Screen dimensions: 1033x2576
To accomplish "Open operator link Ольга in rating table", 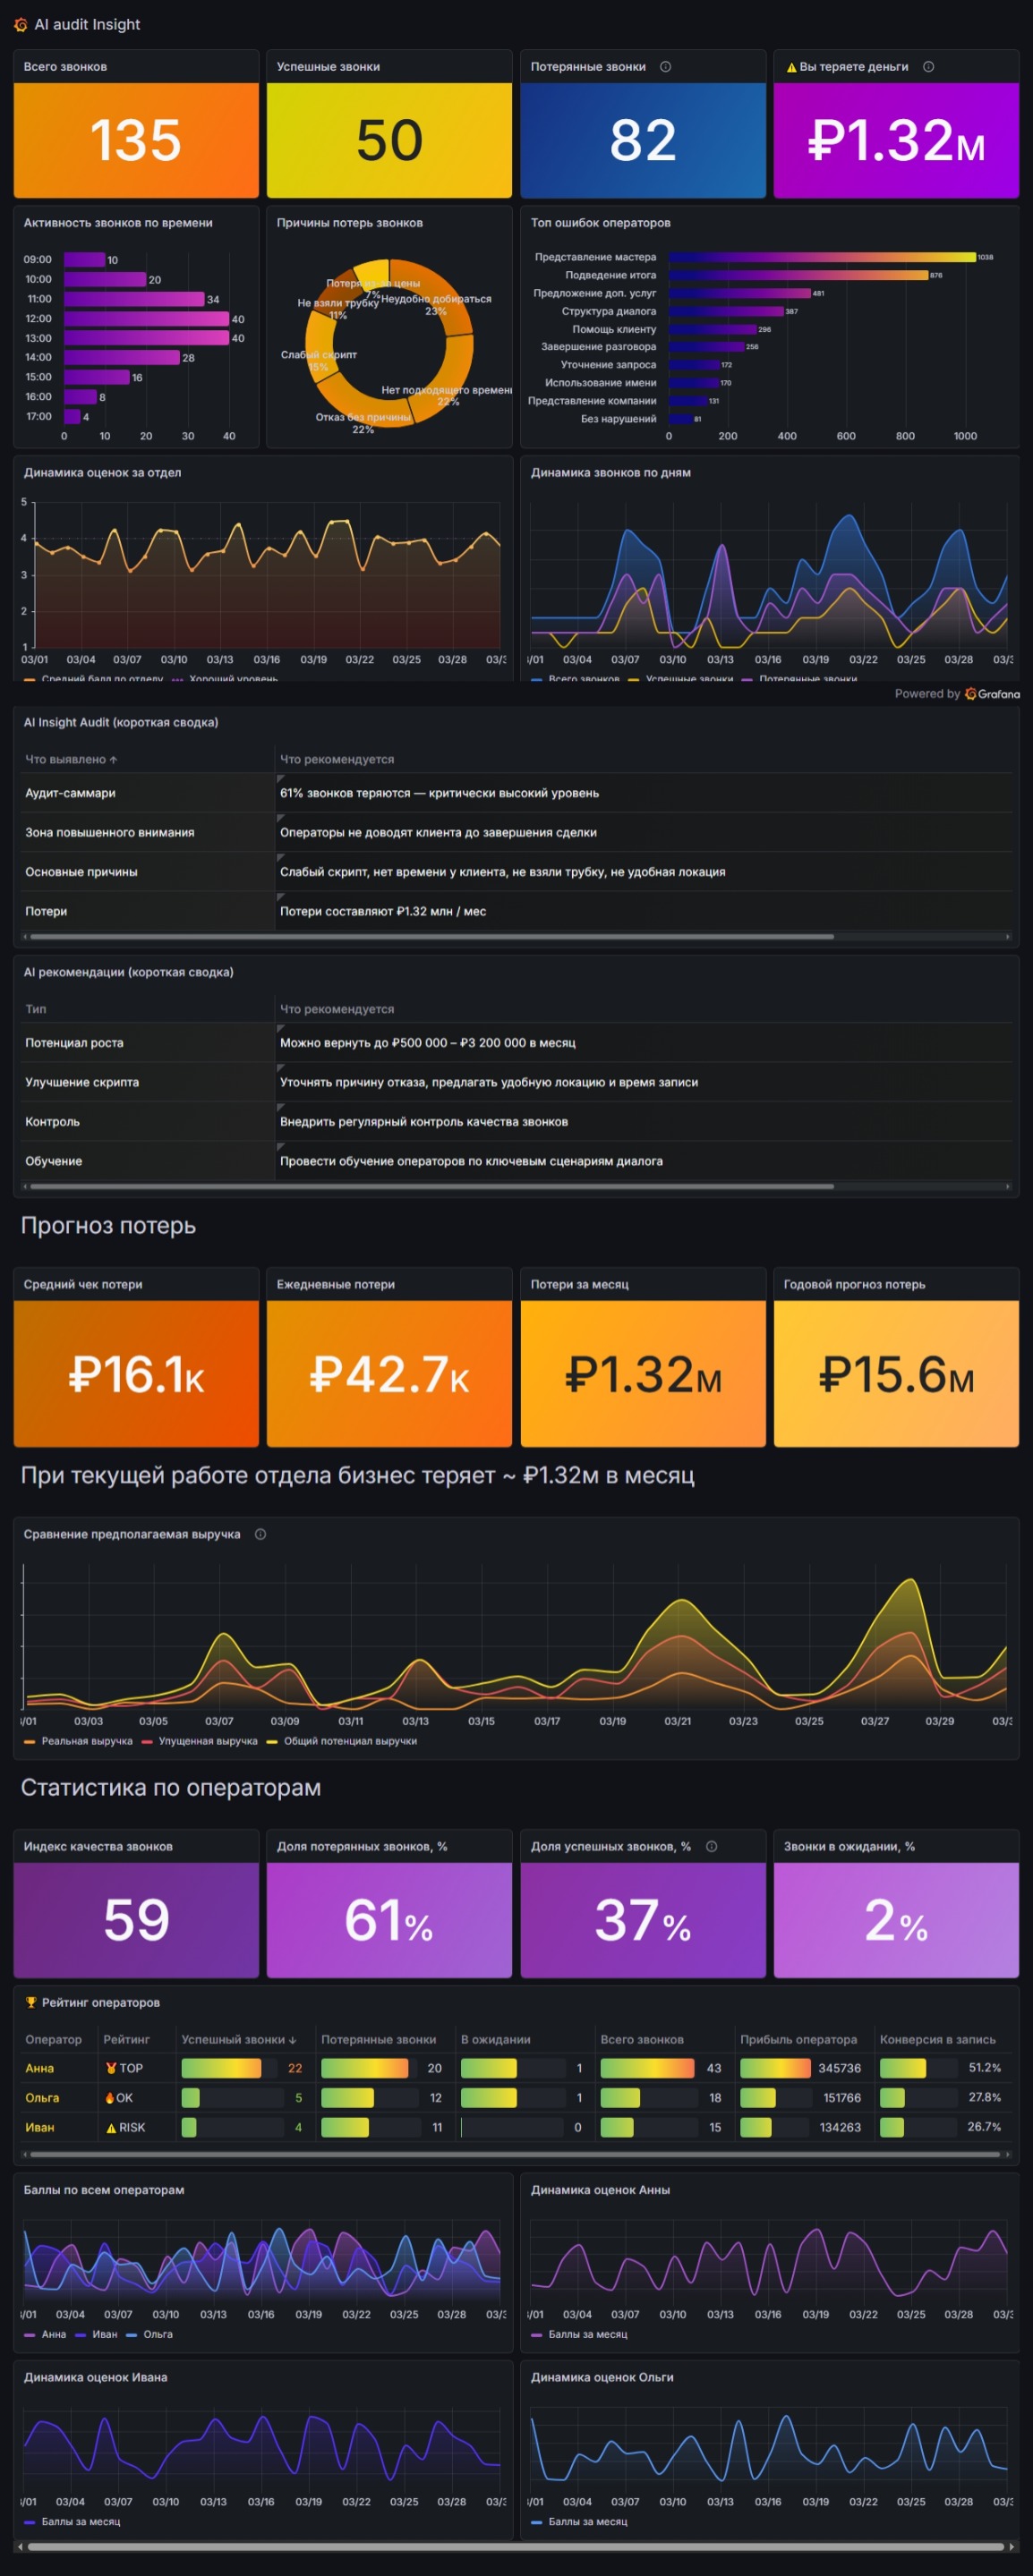I will pos(42,2098).
